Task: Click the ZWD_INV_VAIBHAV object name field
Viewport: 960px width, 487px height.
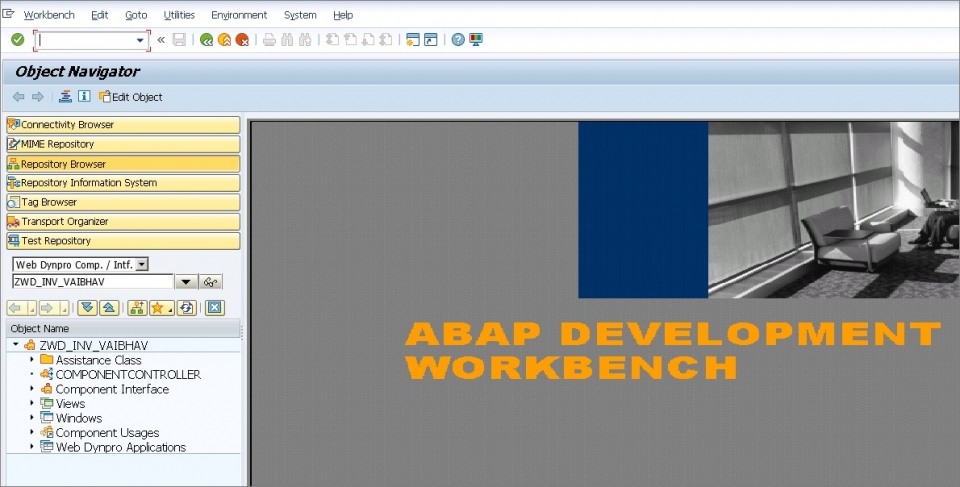Action: [93, 282]
